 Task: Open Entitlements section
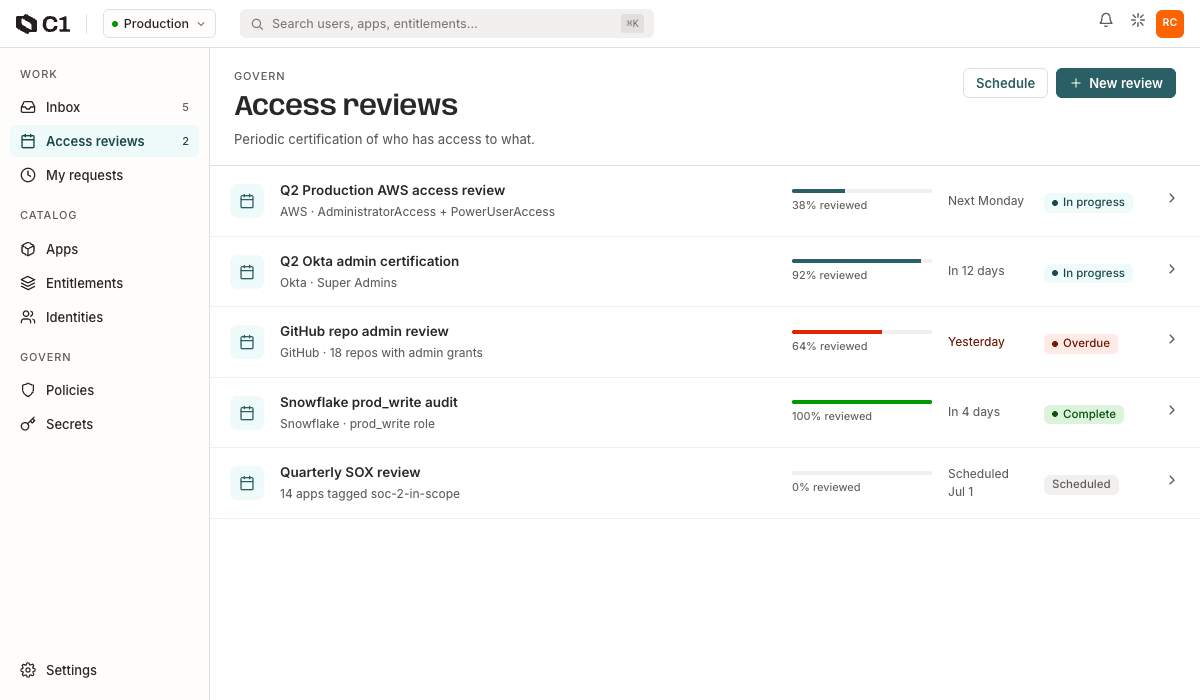(104, 283)
